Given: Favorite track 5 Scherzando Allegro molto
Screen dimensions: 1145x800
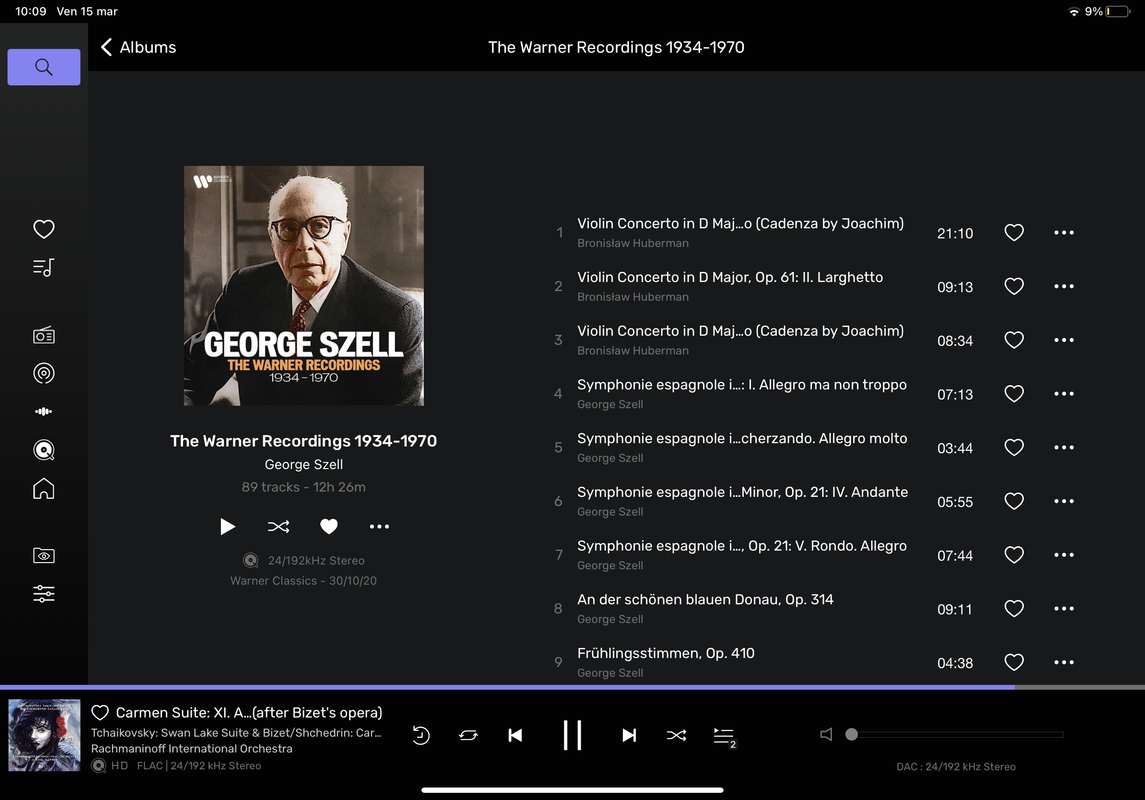Looking at the screenshot, I should tap(1014, 447).
